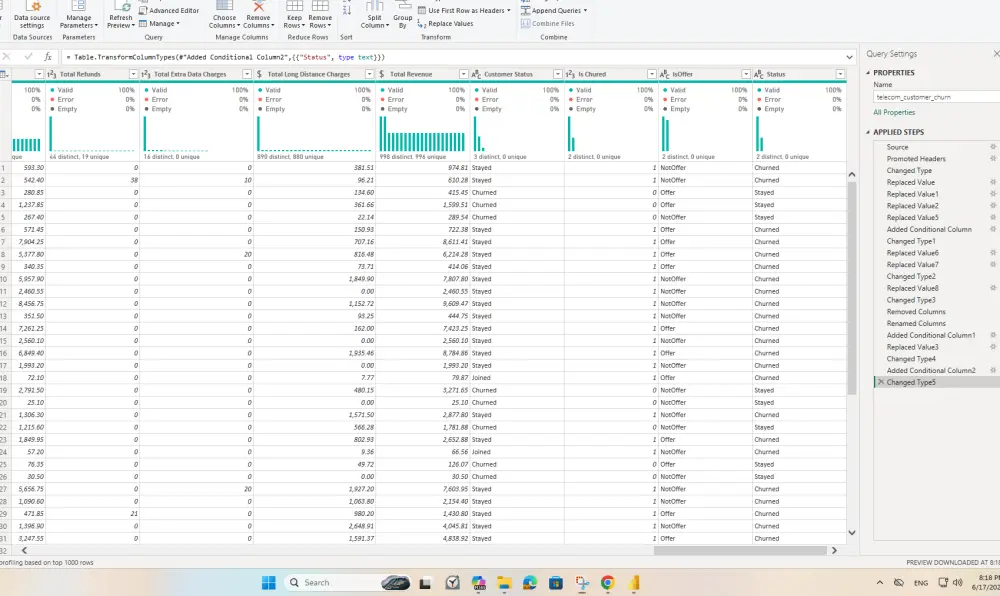Expand the formula bar with the chevron
The height and width of the screenshot is (596, 1000).
click(849, 57)
